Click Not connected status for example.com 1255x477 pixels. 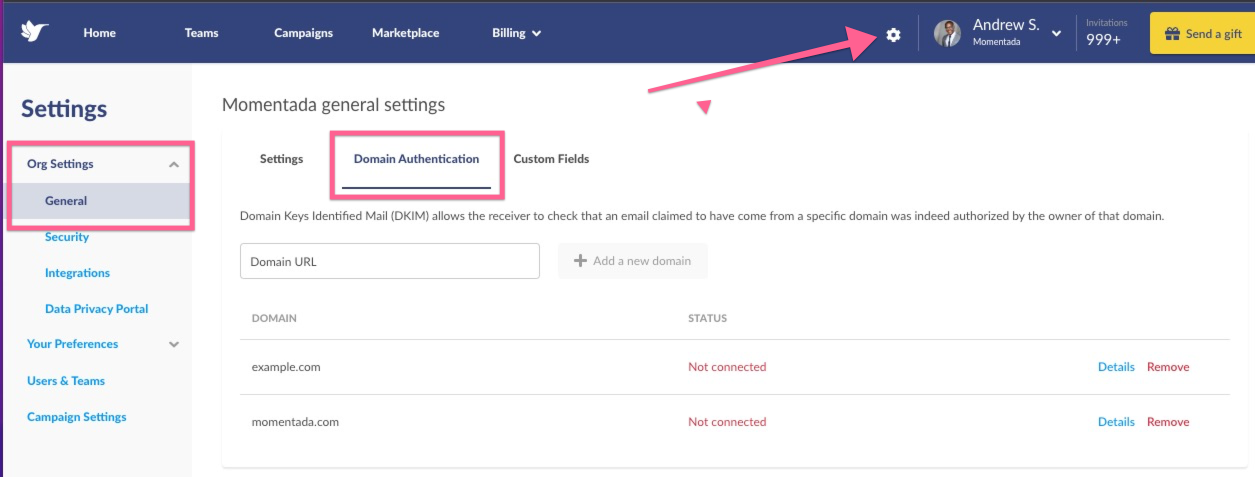(727, 367)
